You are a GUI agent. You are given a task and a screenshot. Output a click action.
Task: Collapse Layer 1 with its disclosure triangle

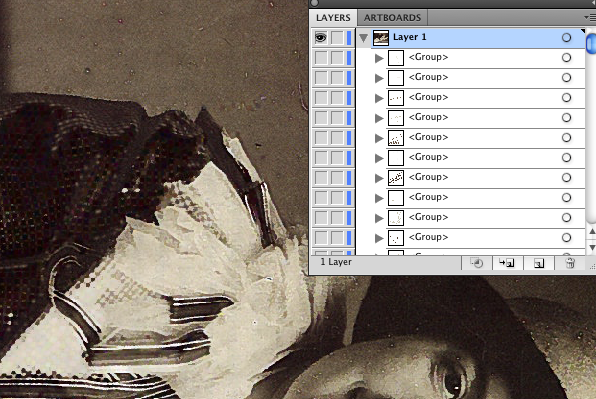pos(363,38)
